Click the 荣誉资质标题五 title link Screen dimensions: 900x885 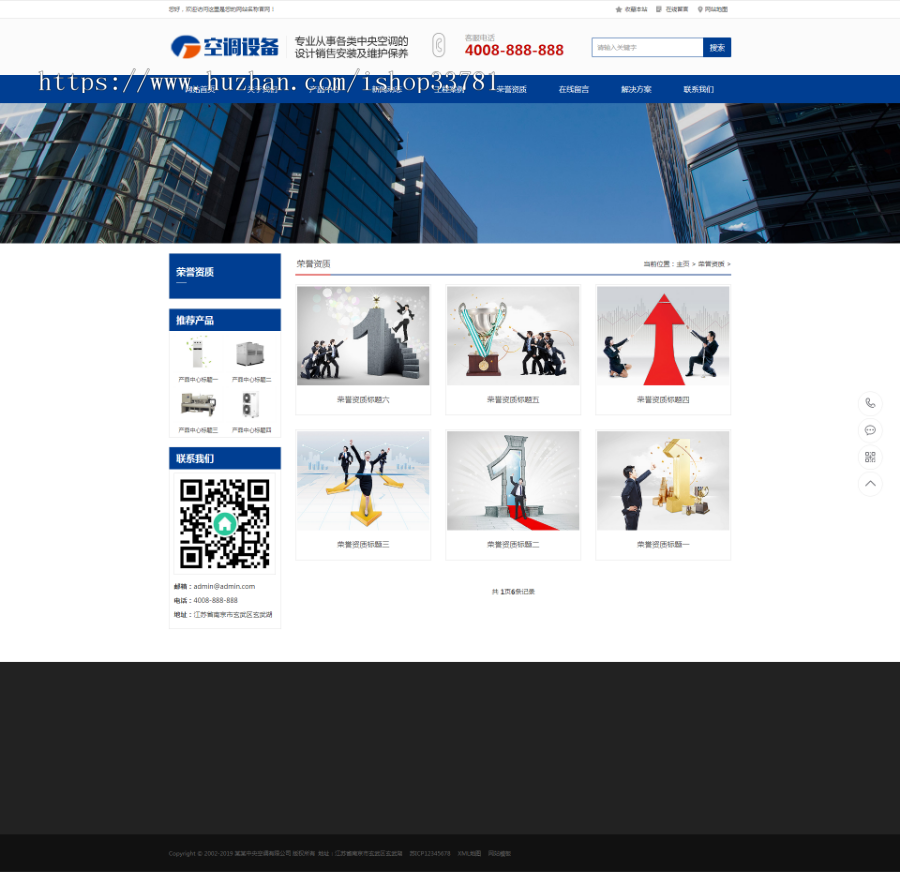pos(513,399)
